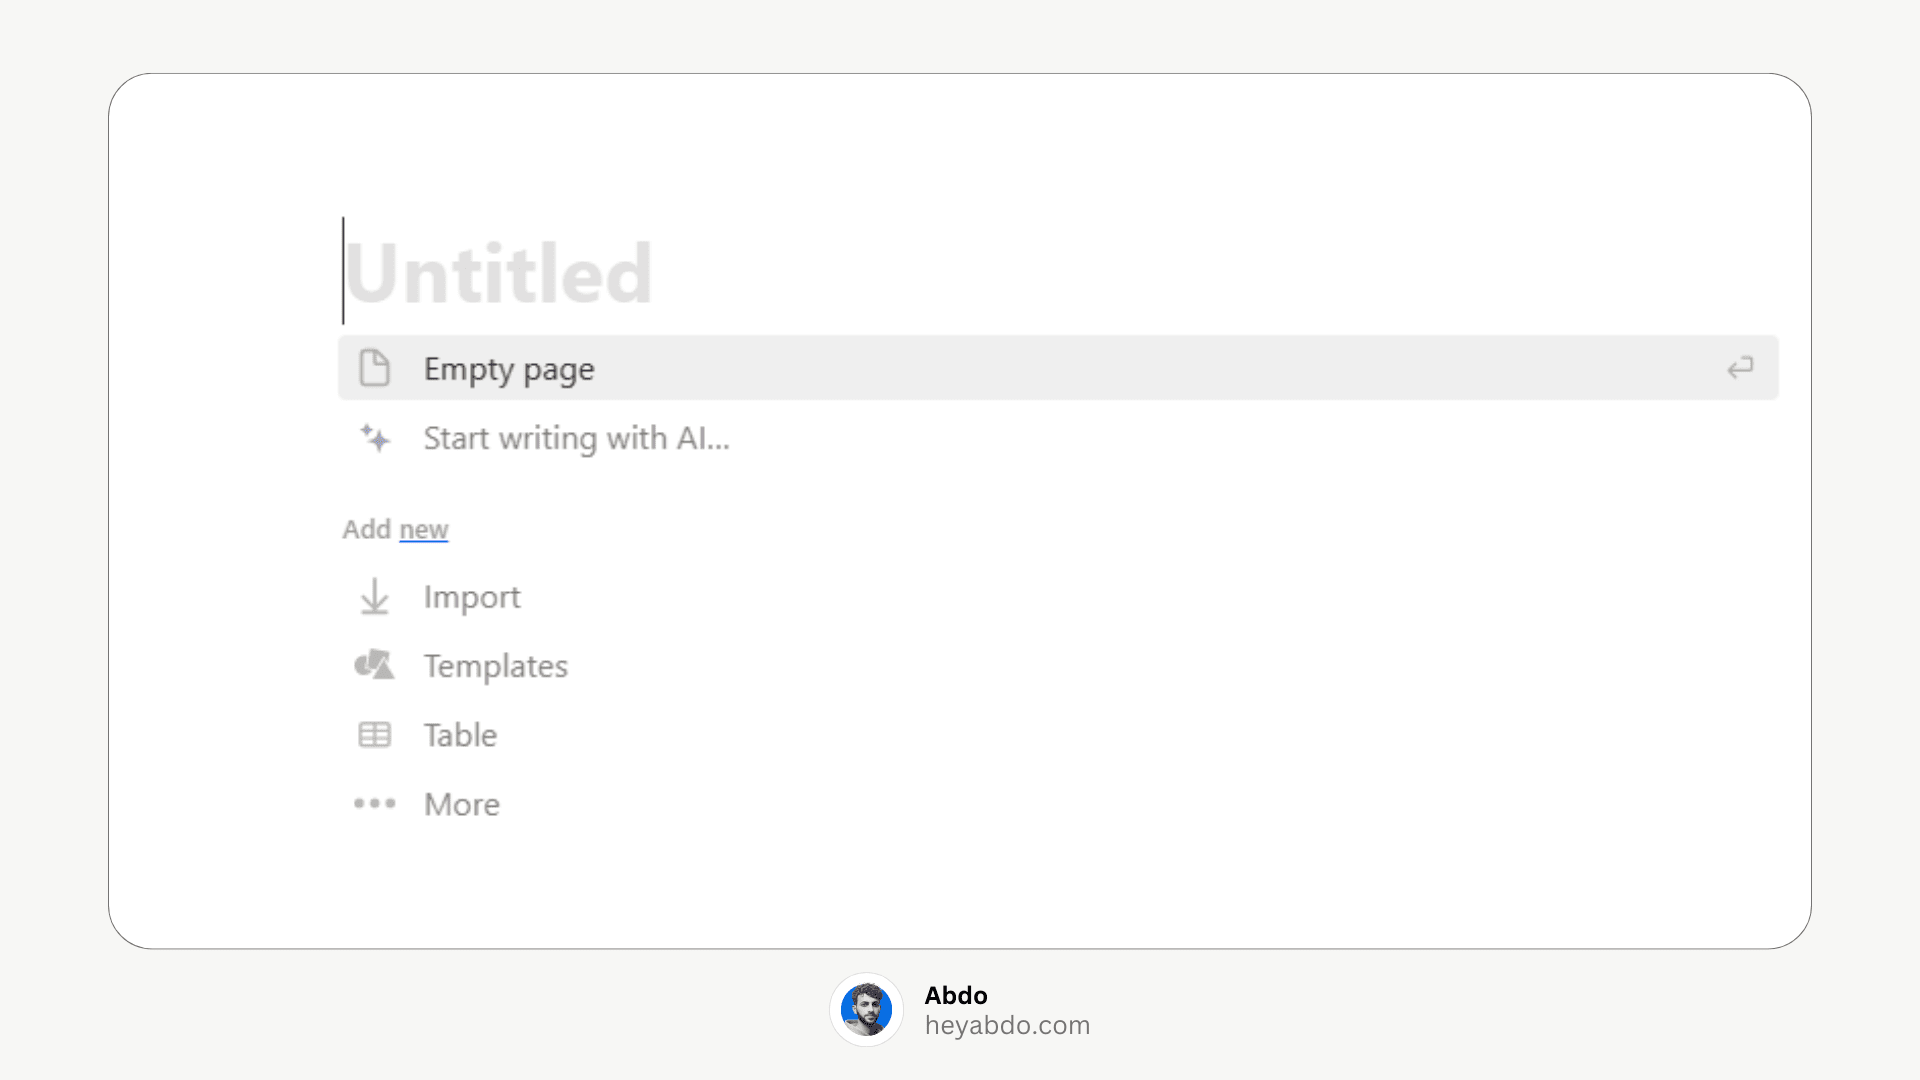This screenshot has height=1080, width=1920.
Task: Open the heyabdo.com link
Action: point(1007,1026)
